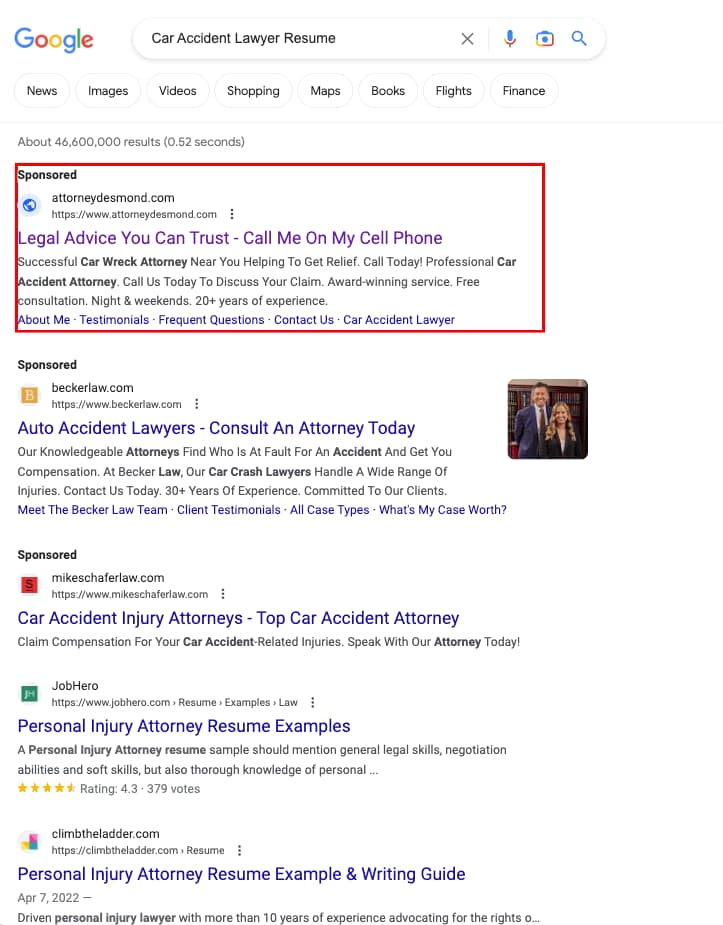The image size is (723, 925).
Task: Clear the search box with X icon
Action: (467, 39)
